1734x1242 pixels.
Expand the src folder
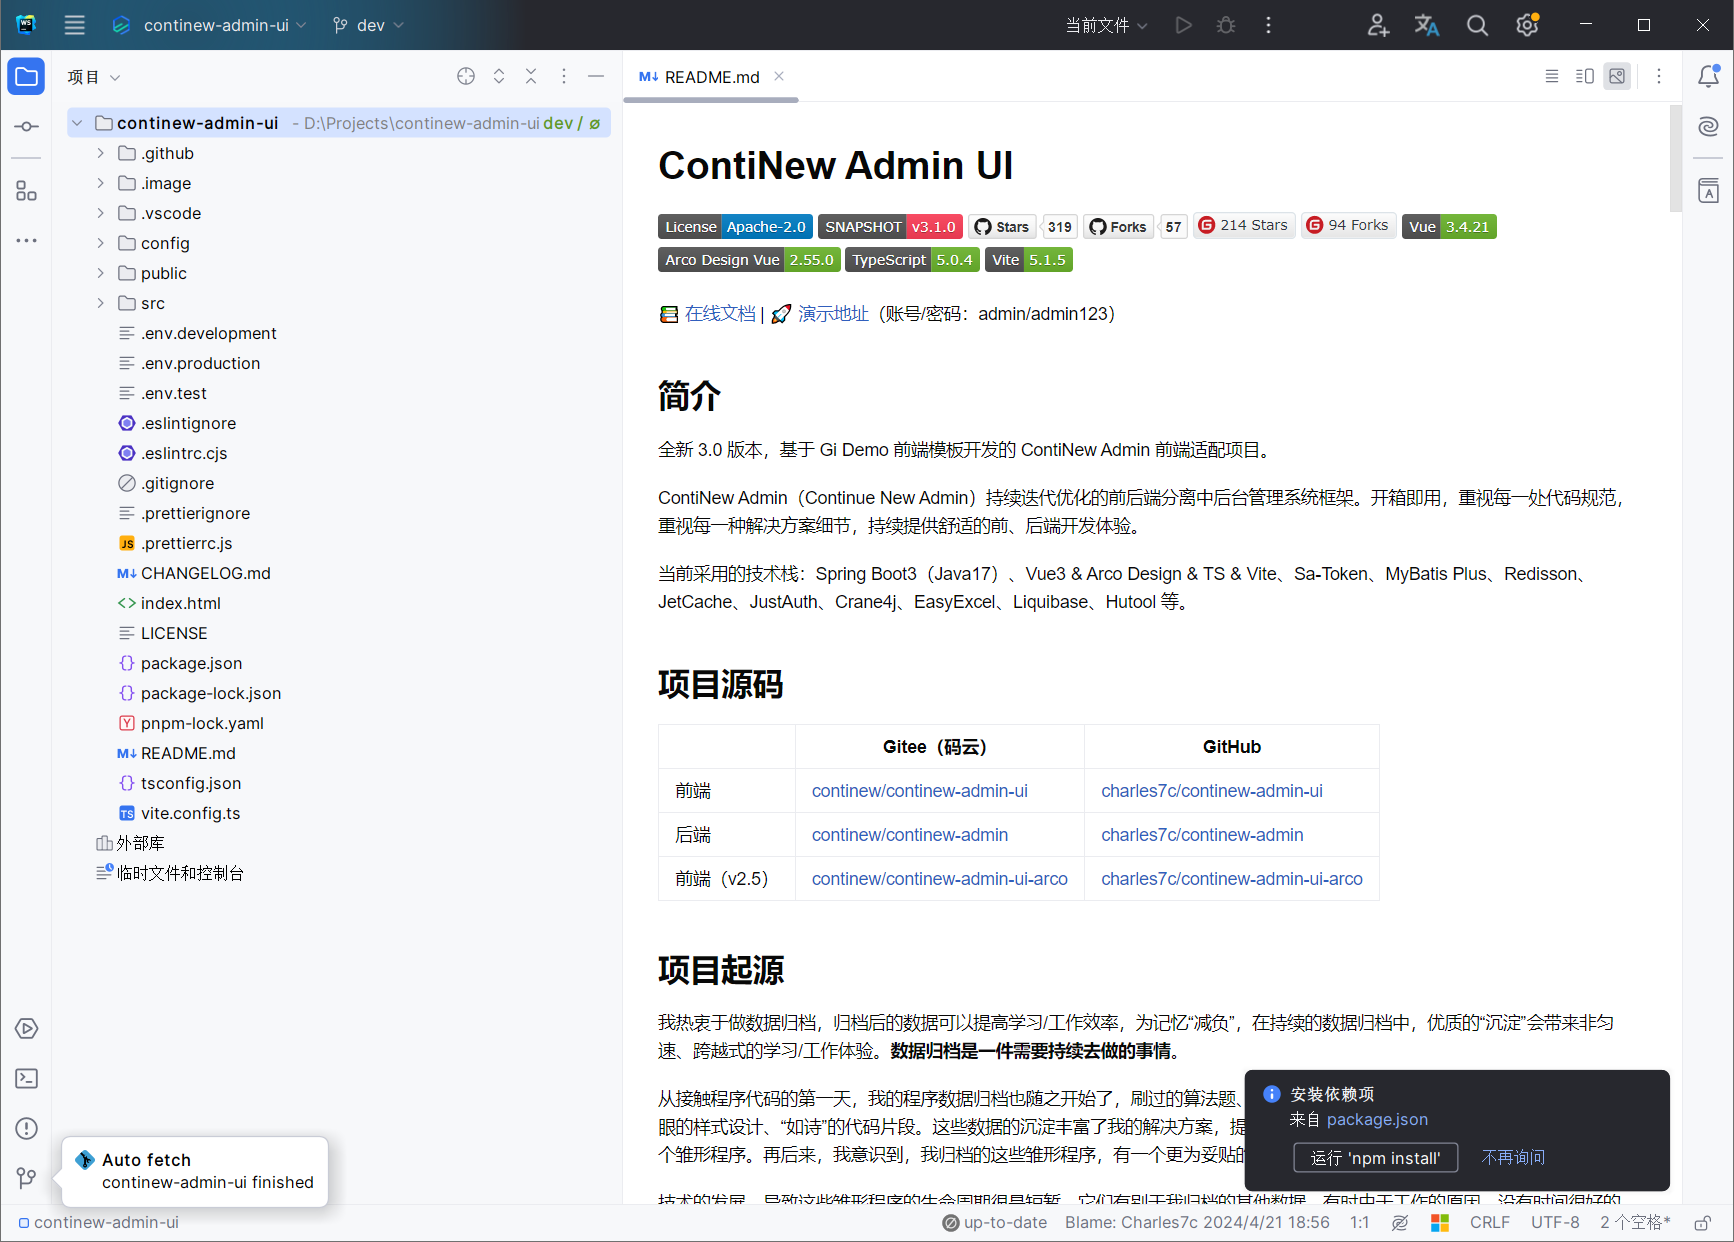(100, 303)
